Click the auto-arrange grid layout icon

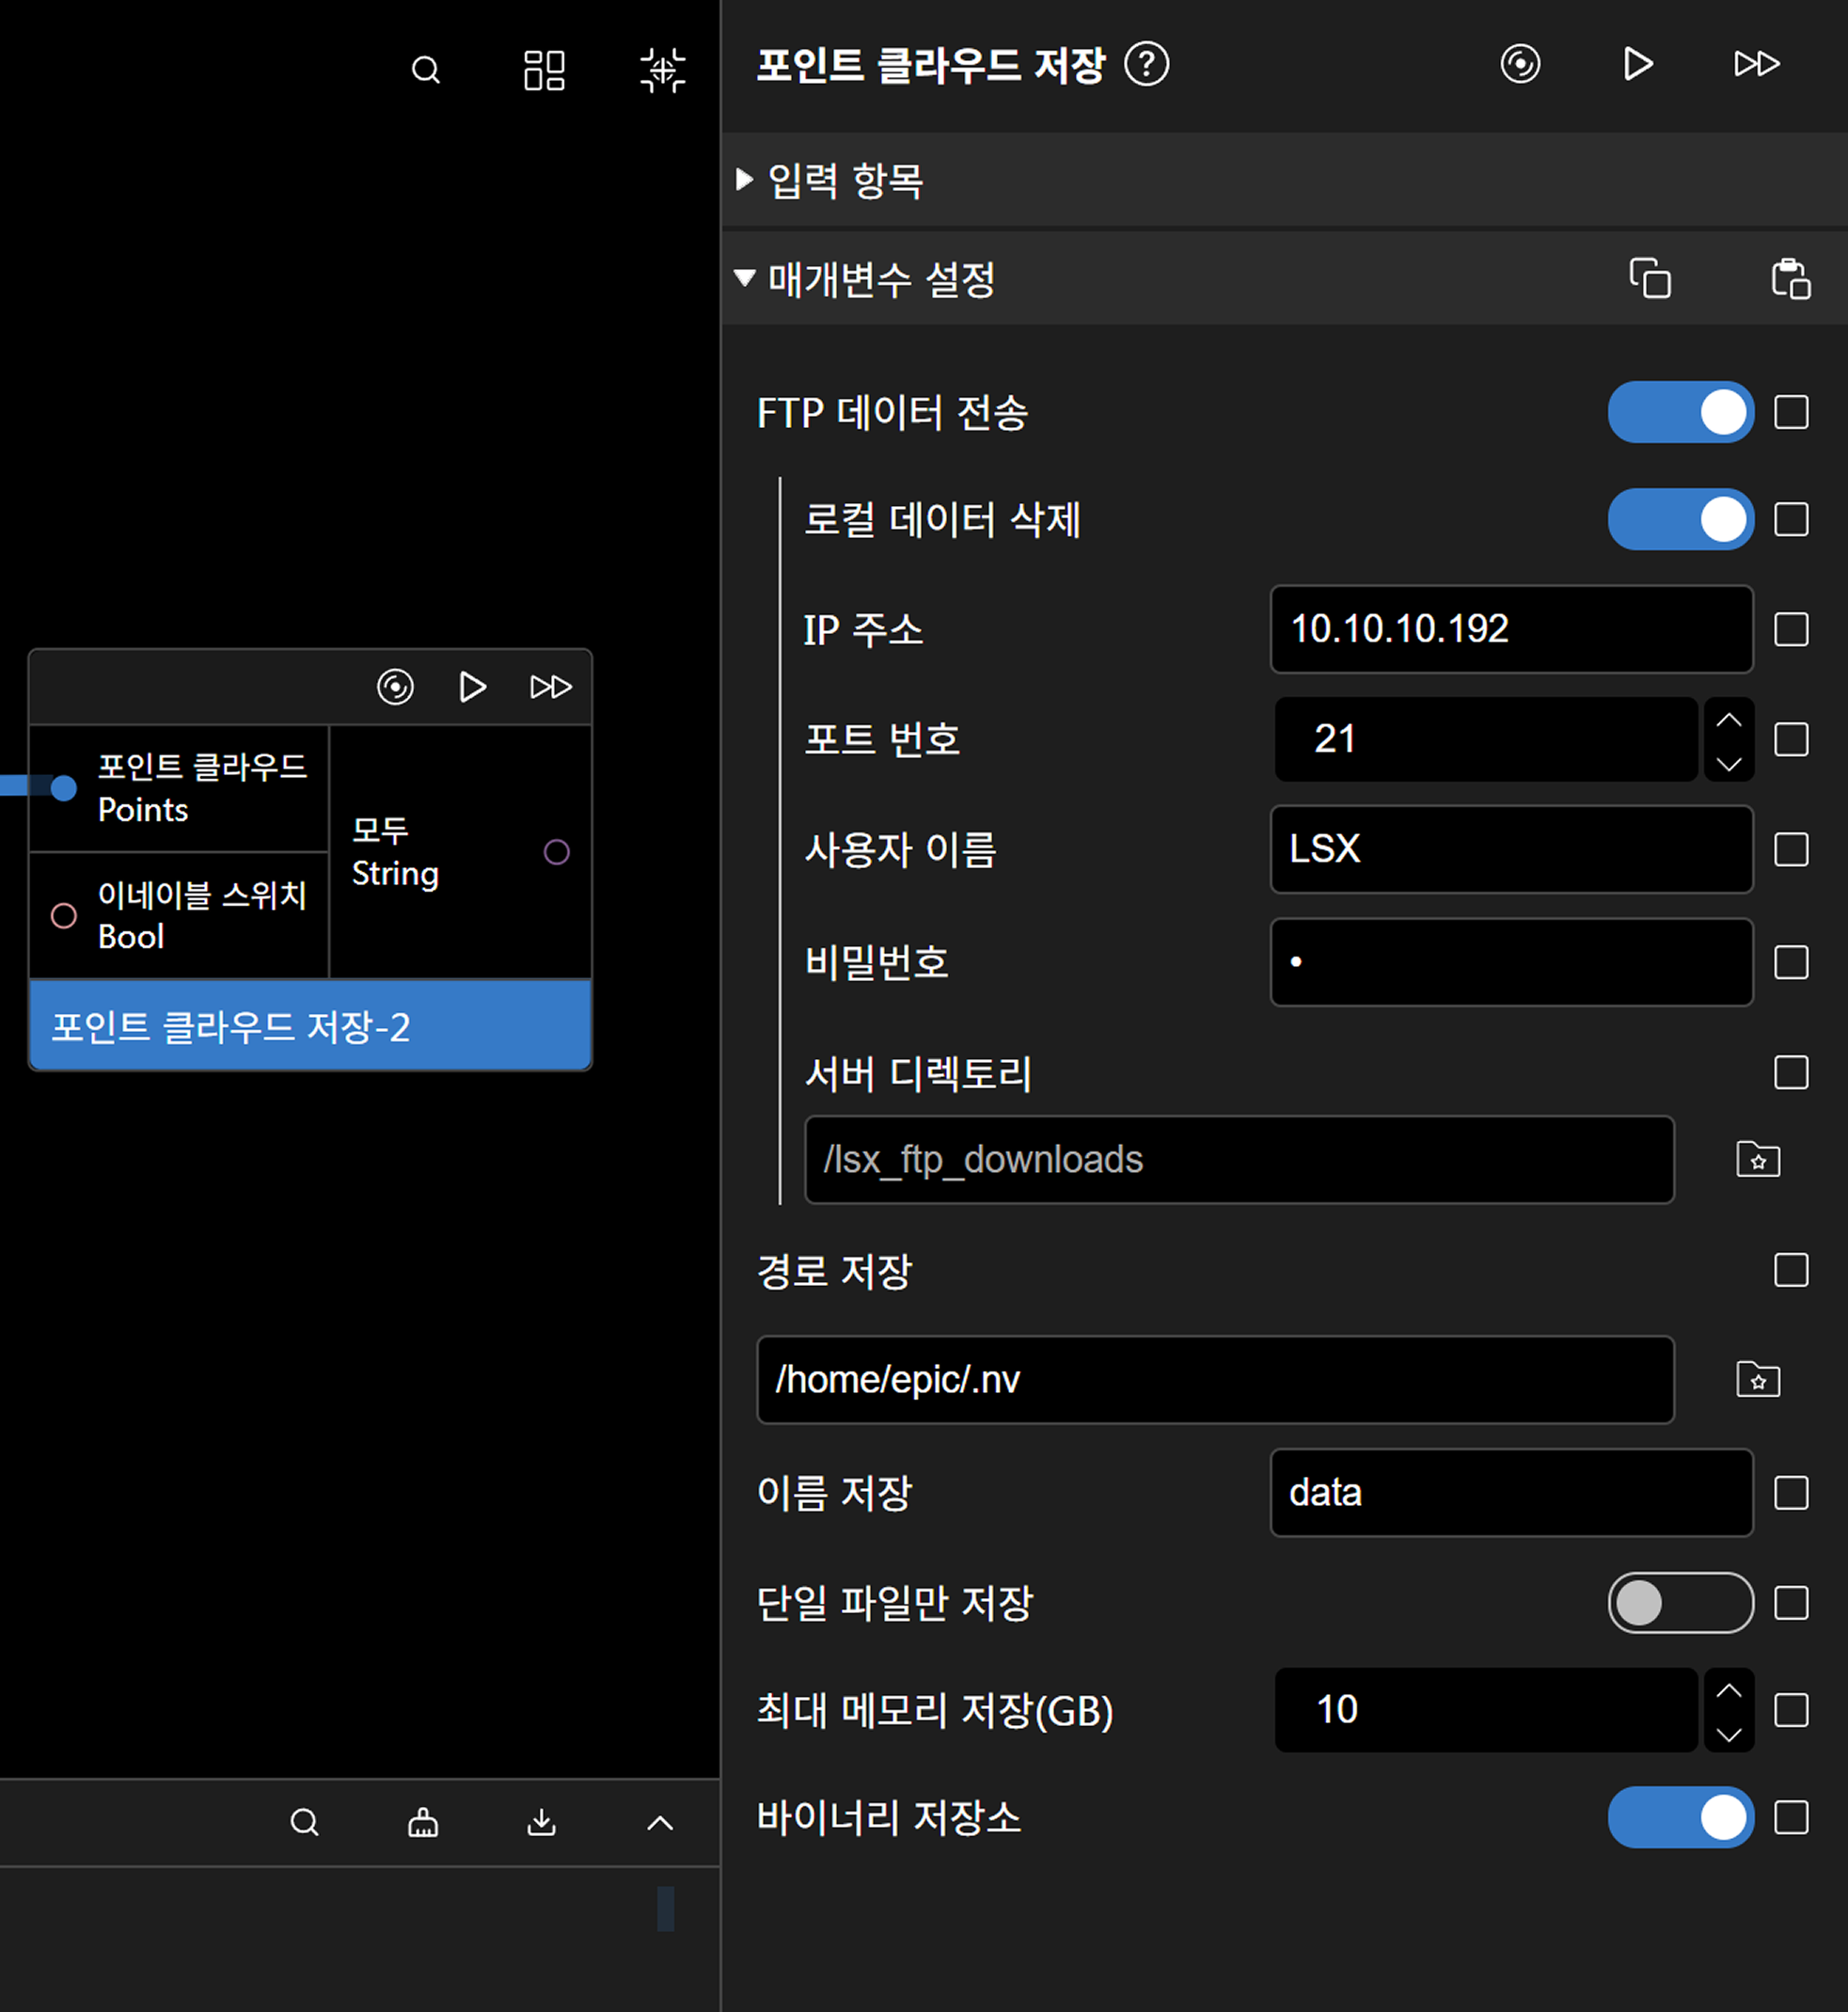point(544,70)
